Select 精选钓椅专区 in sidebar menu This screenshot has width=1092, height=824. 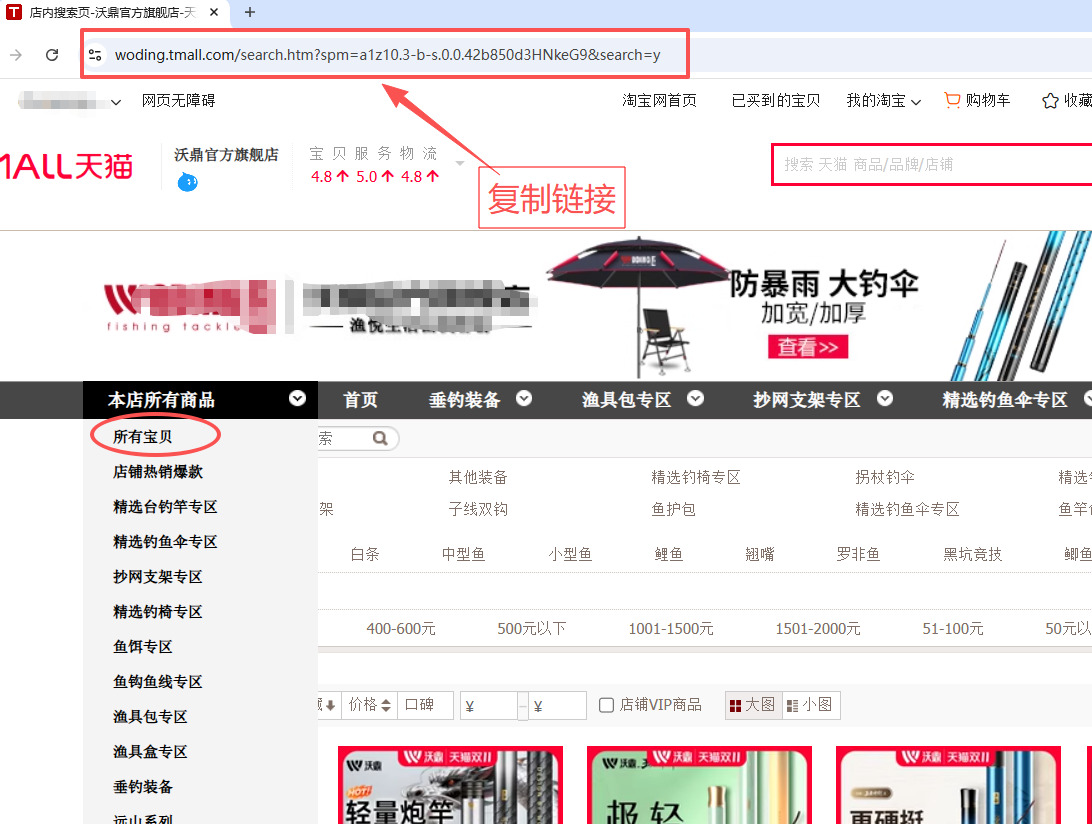(157, 612)
